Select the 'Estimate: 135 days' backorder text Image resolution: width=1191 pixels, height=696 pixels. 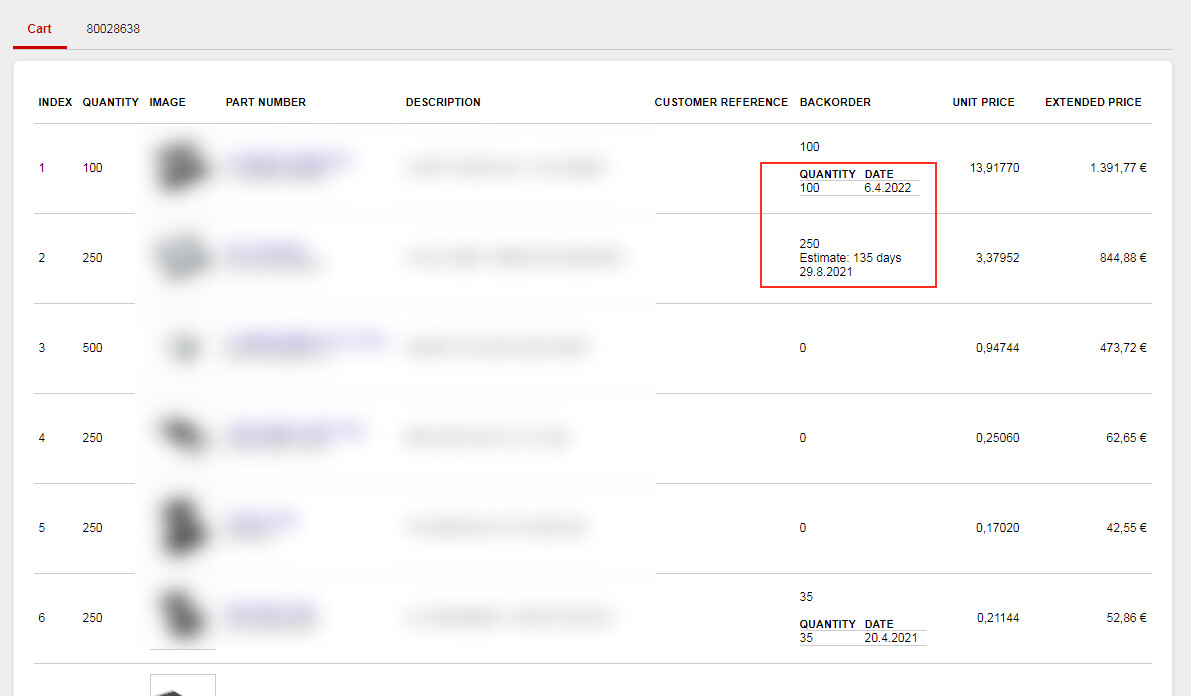850,258
